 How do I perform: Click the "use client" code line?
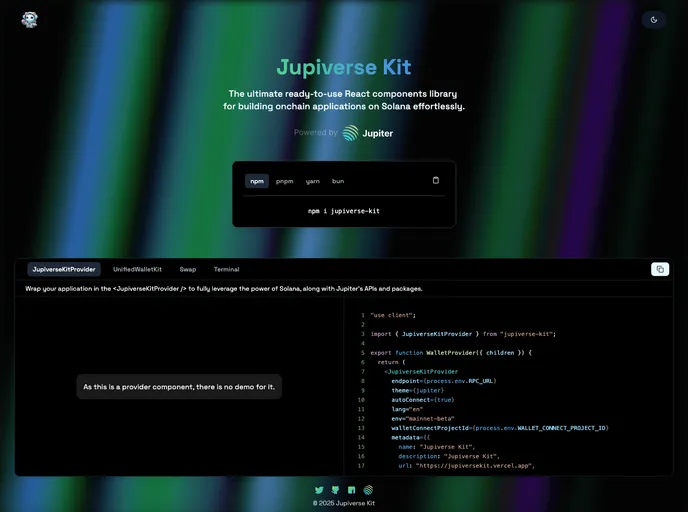point(393,315)
